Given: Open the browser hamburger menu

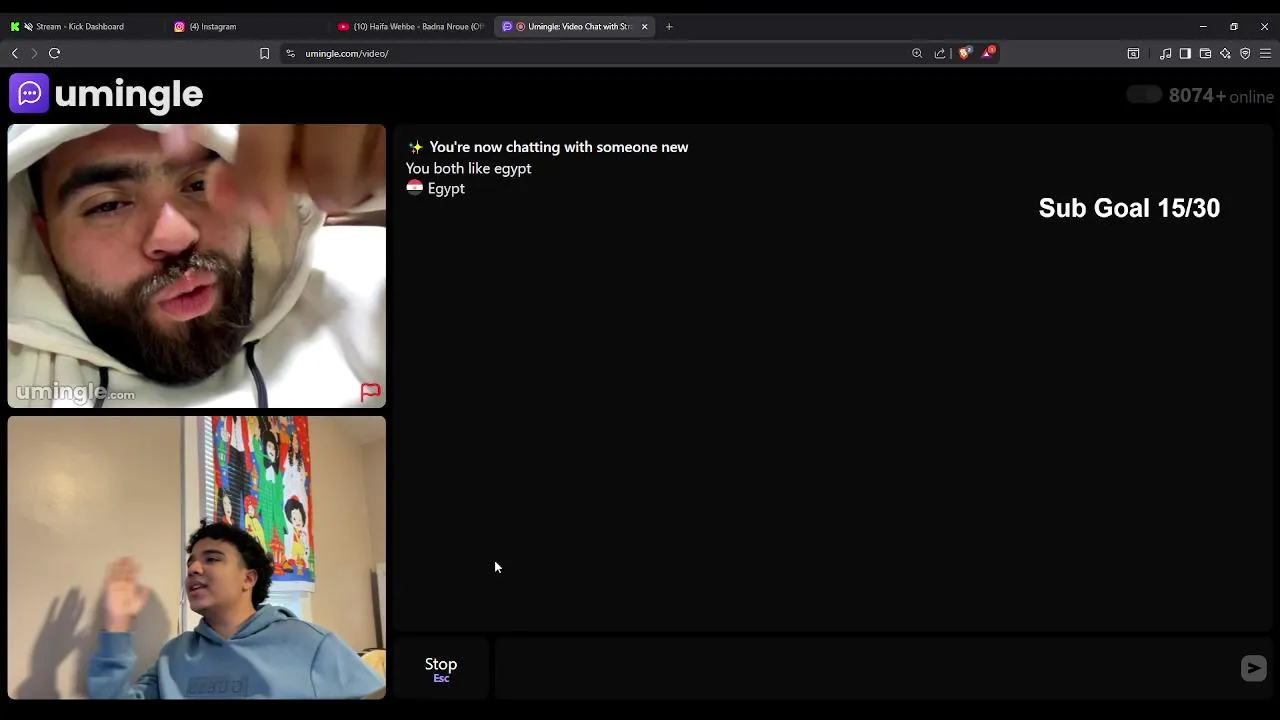Looking at the screenshot, I should point(1265,53).
